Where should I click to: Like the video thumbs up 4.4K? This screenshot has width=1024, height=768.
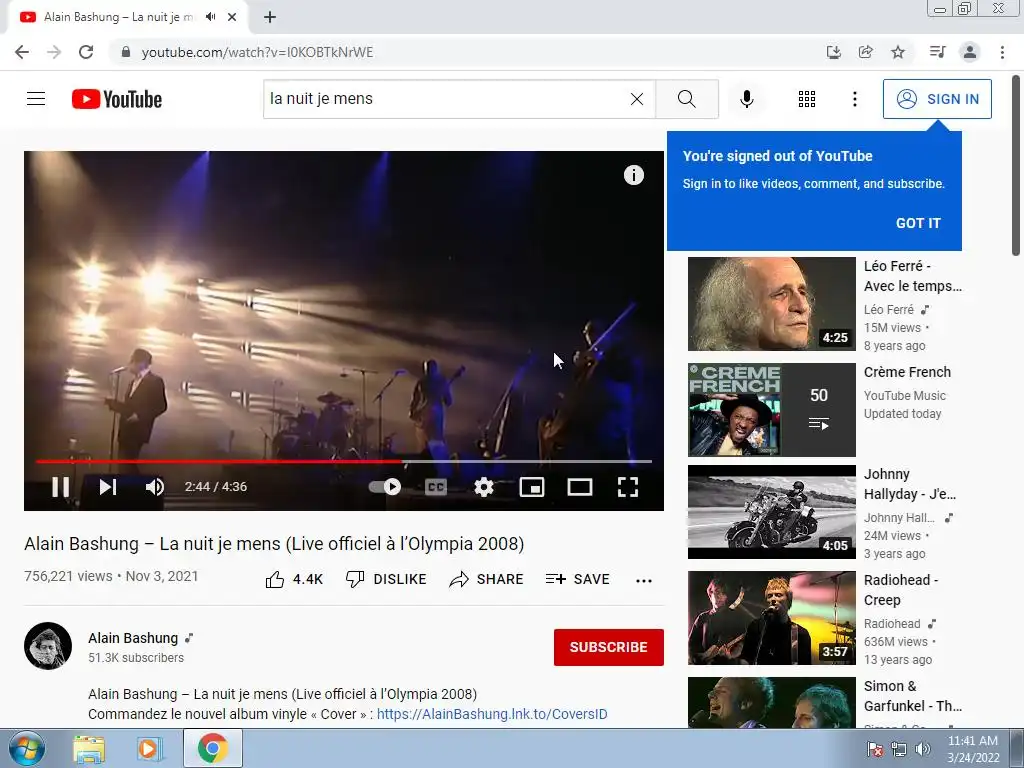click(x=294, y=579)
